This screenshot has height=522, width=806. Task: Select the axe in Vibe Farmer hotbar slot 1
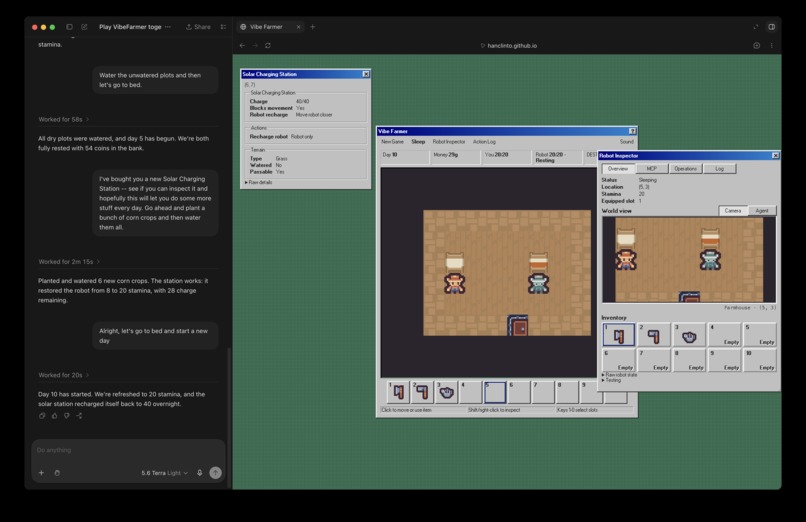coord(398,393)
